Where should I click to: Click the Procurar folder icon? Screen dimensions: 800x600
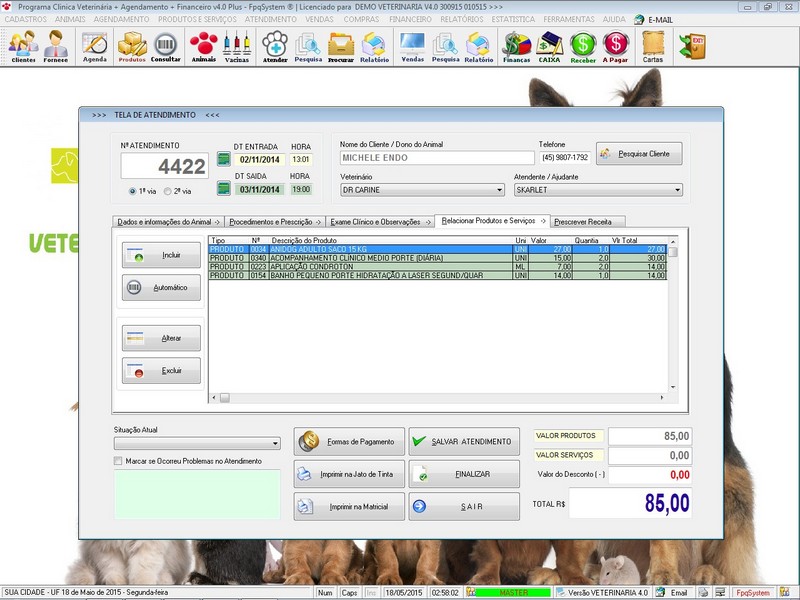pos(341,46)
